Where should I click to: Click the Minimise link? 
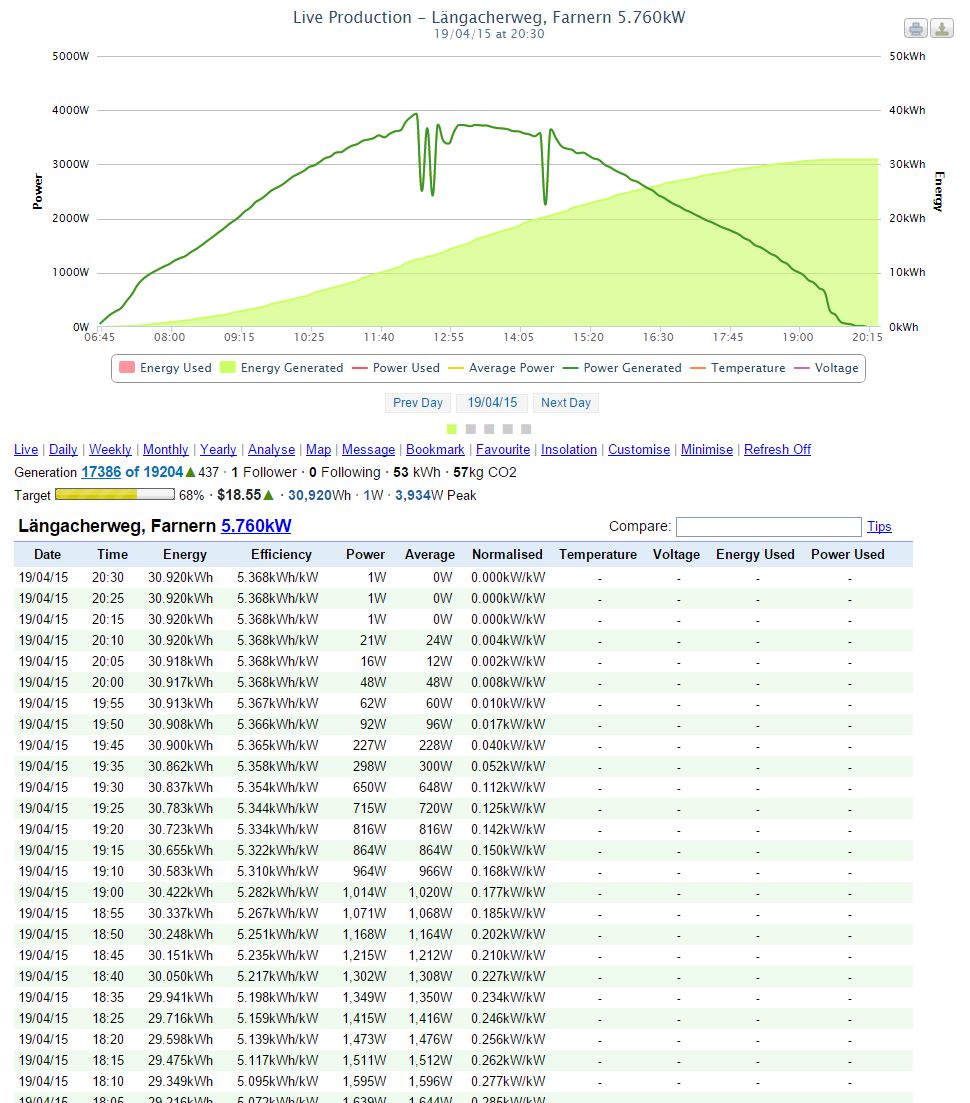coord(707,450)
